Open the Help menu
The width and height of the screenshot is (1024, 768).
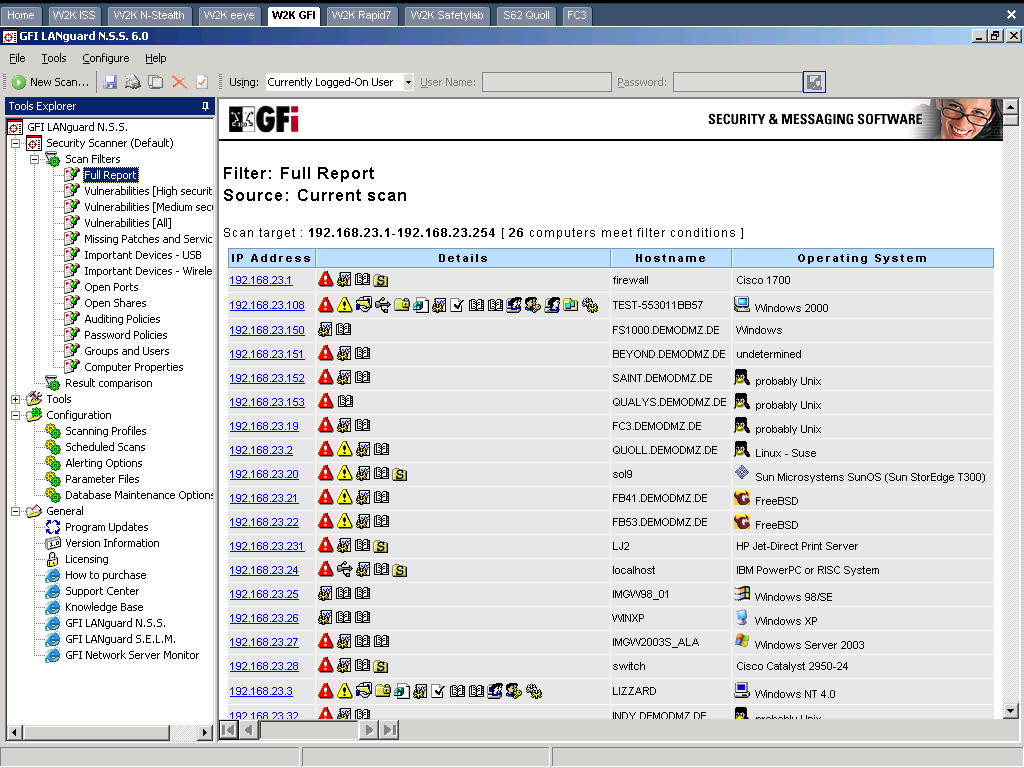point(155,58)
